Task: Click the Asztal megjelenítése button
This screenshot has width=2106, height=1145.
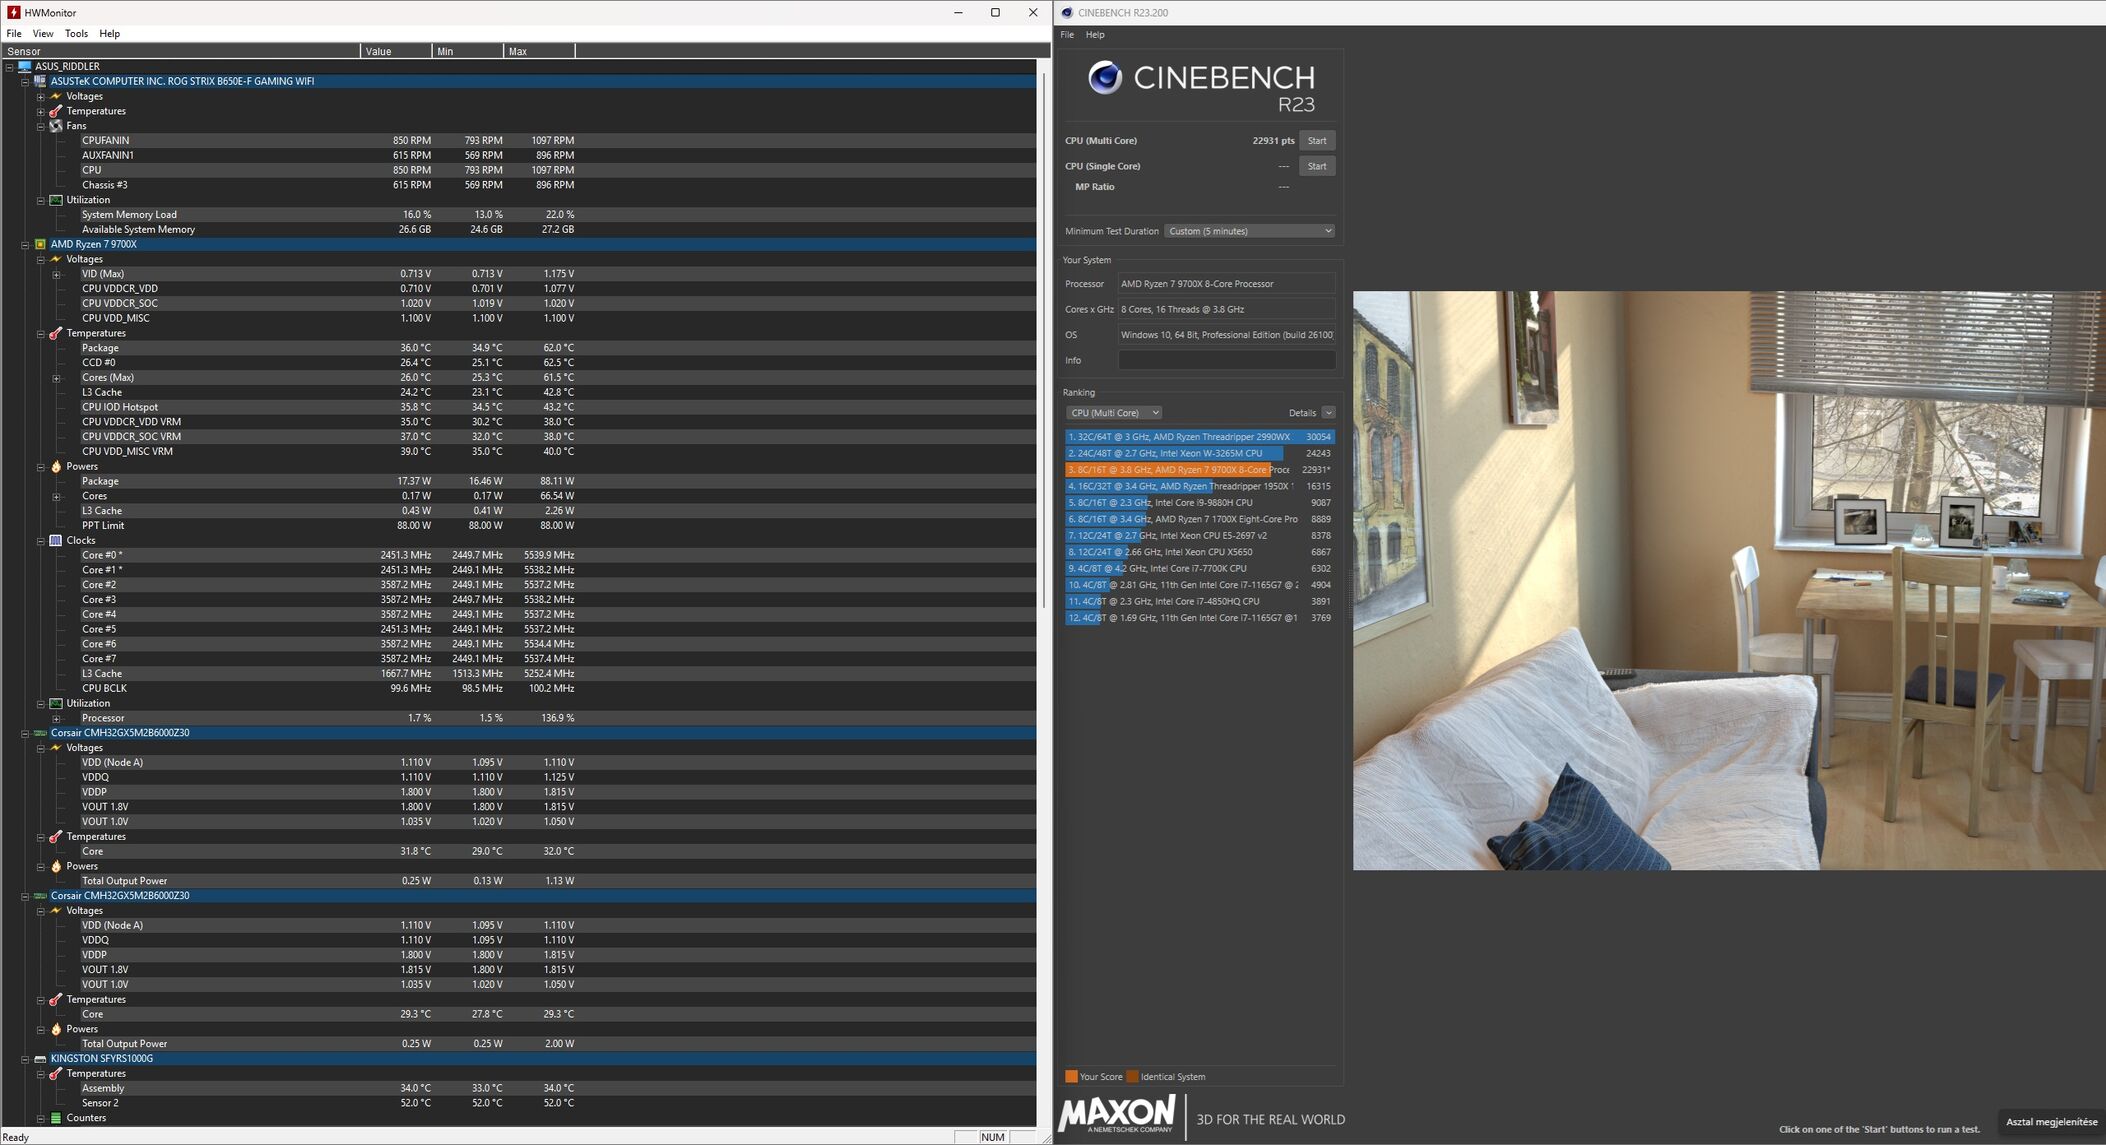Action: click(x=2051, y=1122)
